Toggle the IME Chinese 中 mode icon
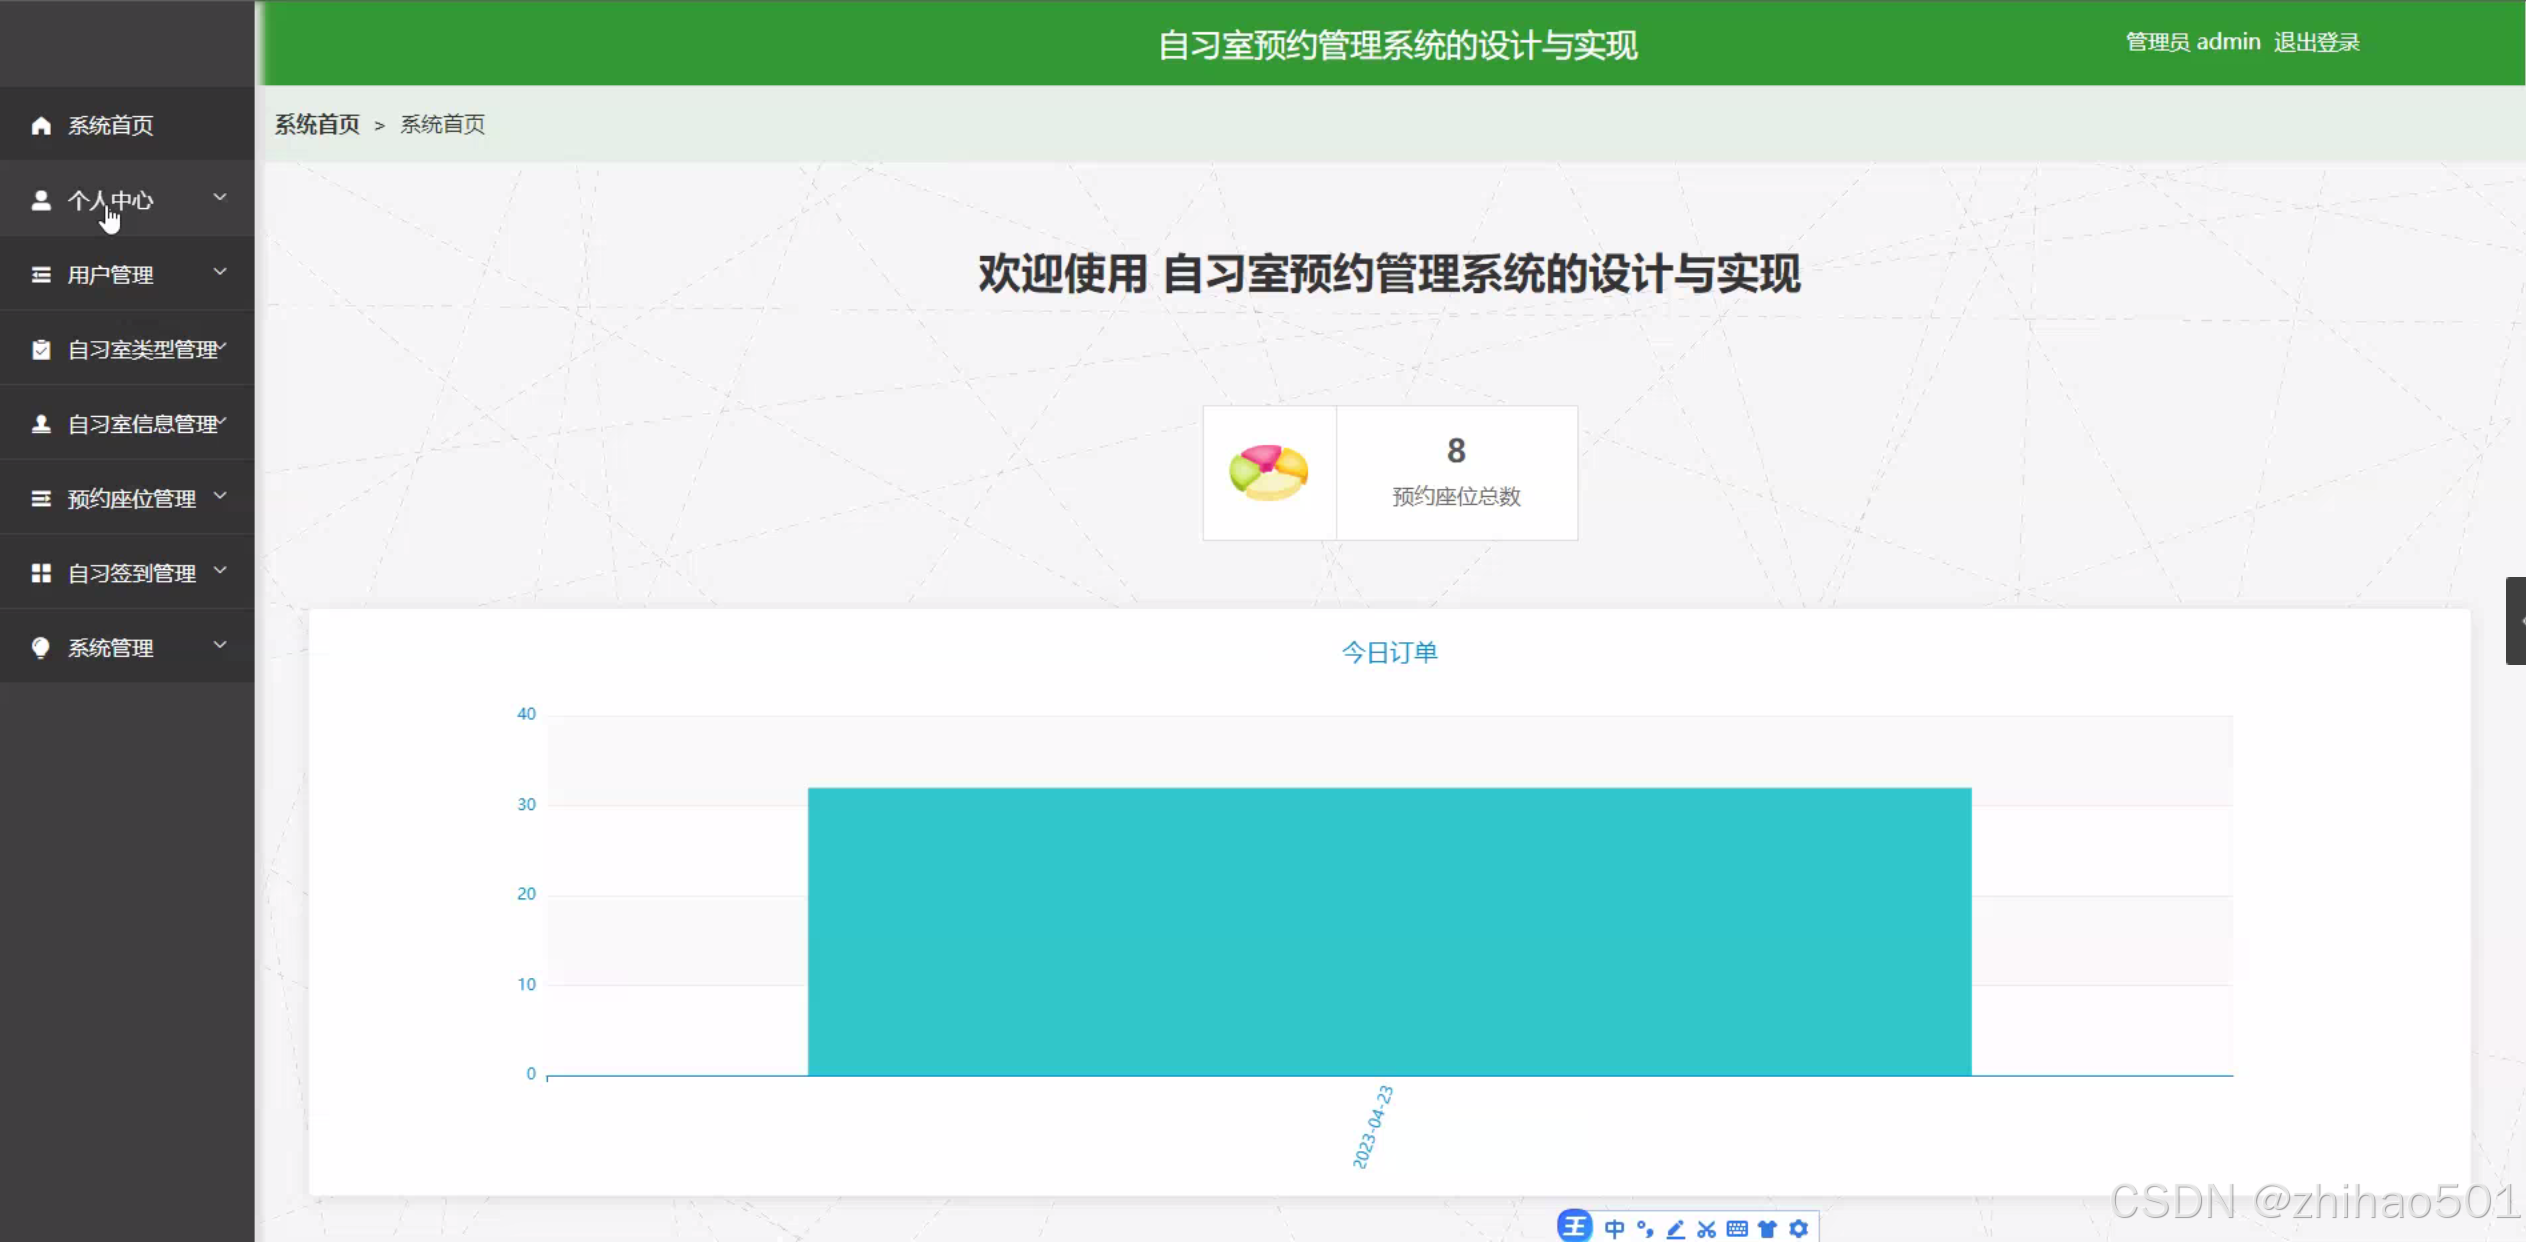Image resolution: width=2526 pixels, height=1242 pixels. coord(1614,1229)
